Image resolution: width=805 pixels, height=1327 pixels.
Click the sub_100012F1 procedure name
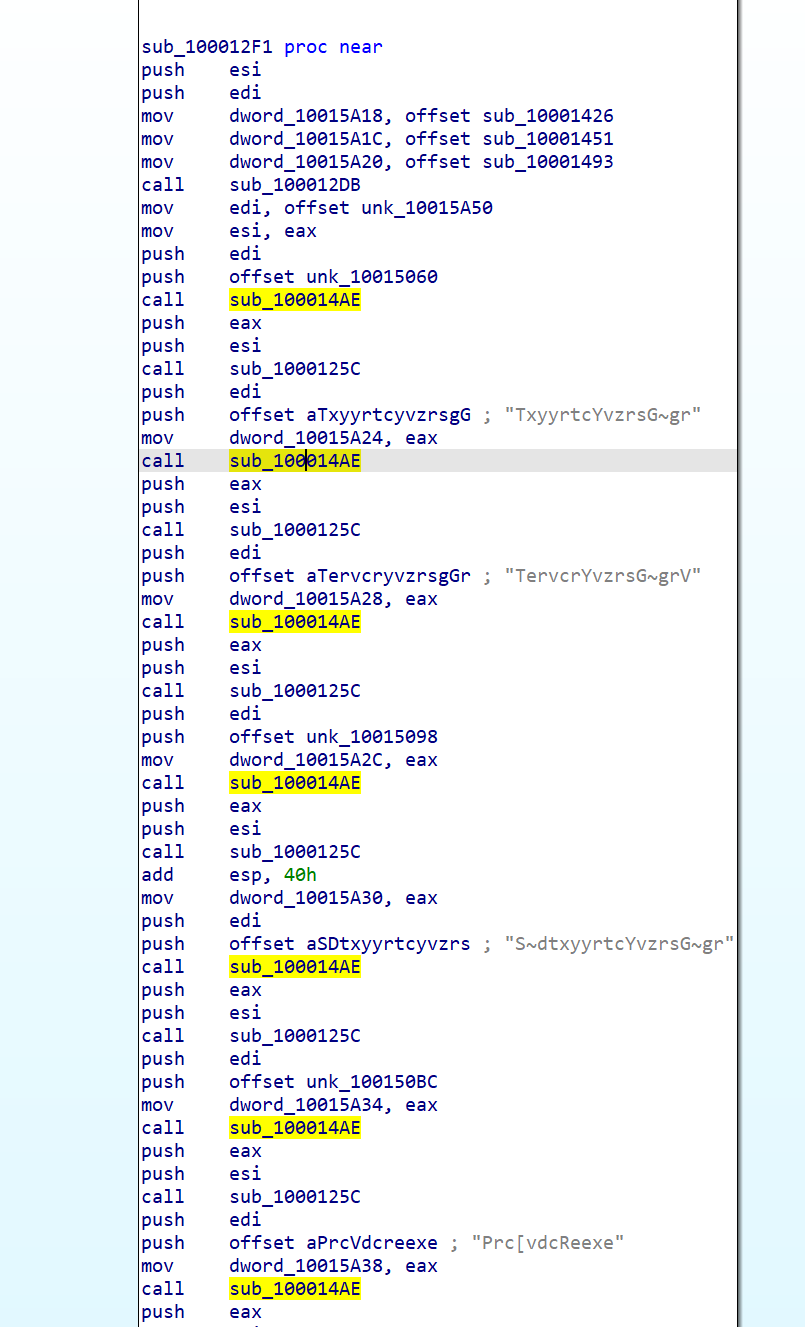[207, 47]
